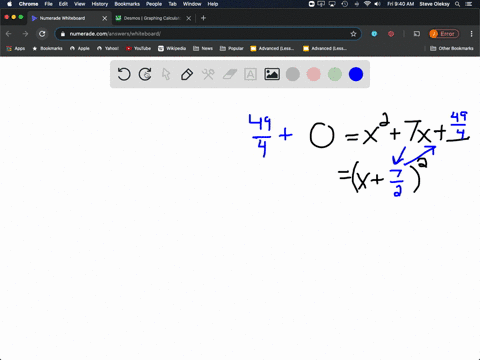The height and width of the screenshot is (360, 480).
Task: Select the text box tool
Action: click(x=250, y=74)
